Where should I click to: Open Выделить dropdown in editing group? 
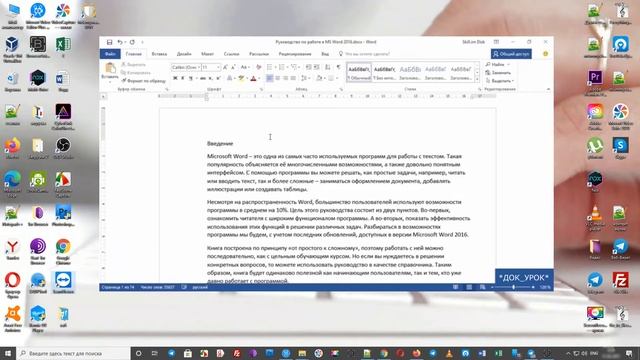coord(500,81)
